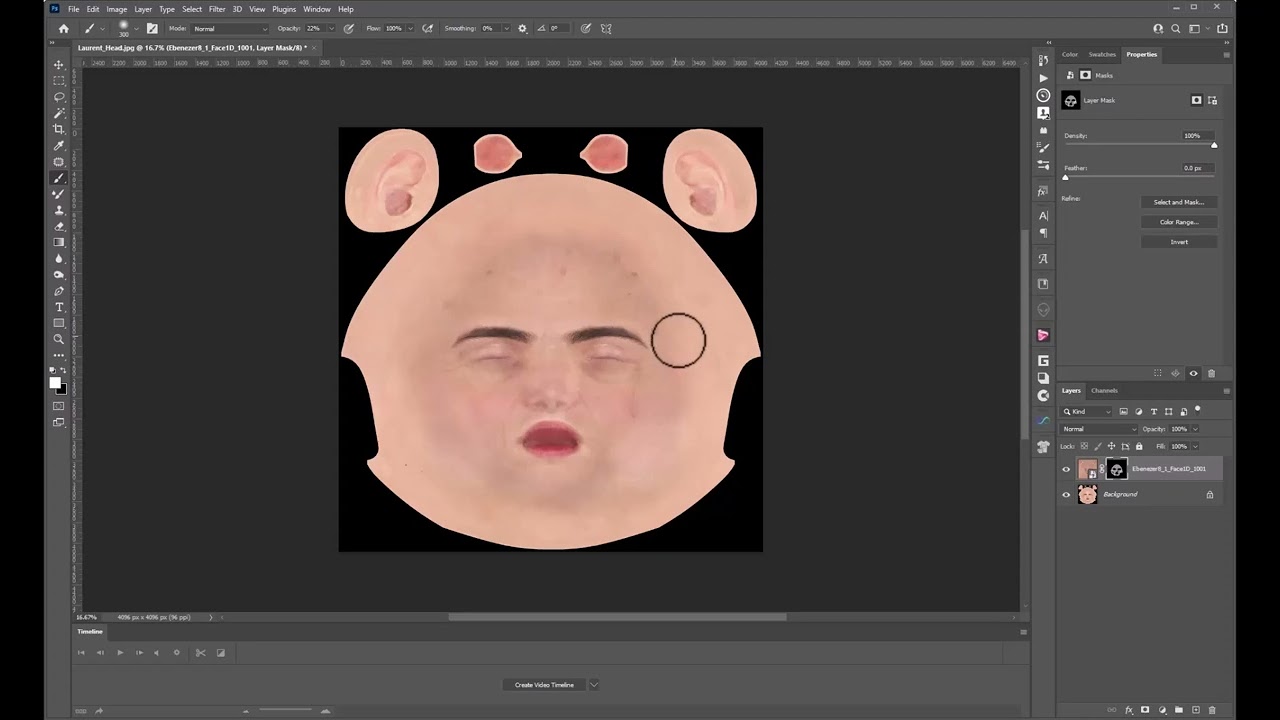This screenshot has height=720, width=1280.
Task: Open layer blend mode Normal dropdown
Action: click(1099, 429)
